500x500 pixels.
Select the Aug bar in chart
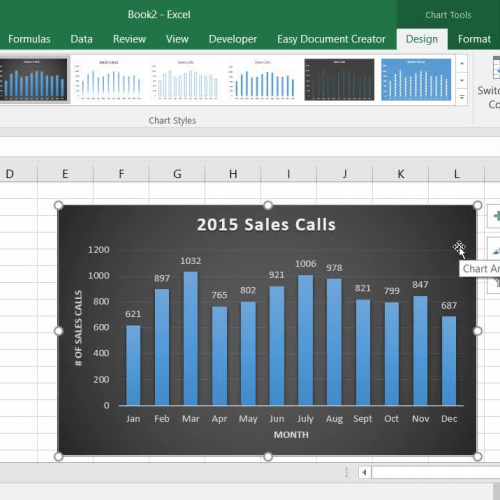[334, 342]
